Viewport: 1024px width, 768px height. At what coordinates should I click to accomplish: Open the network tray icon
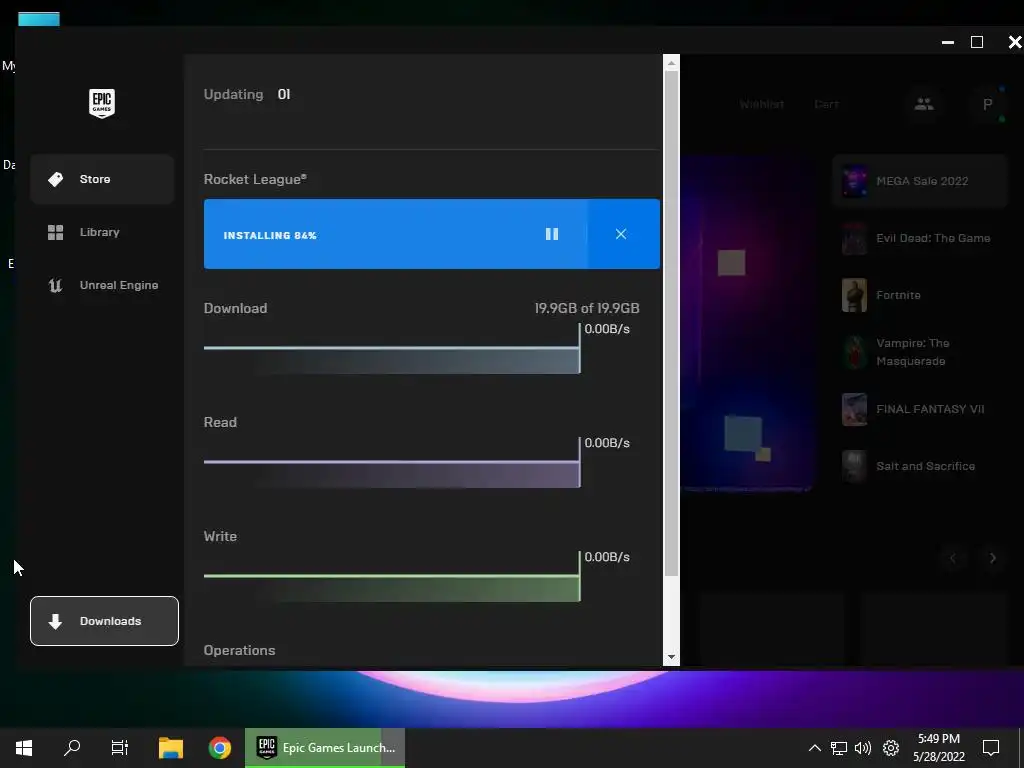point(839,748)
